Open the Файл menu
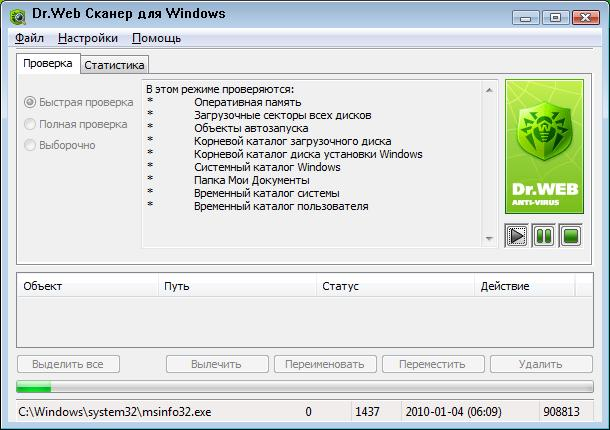 coord(29,38)
